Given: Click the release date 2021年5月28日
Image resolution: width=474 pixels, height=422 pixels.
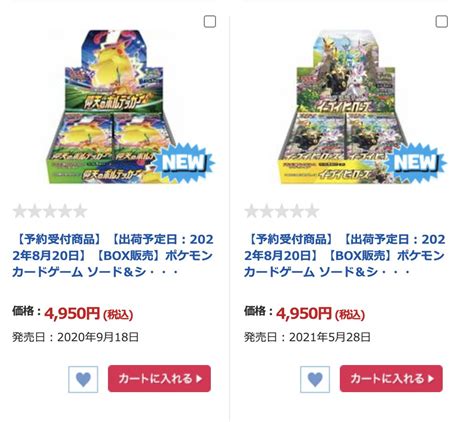Looking at the screenshot, I should [330, 337].
